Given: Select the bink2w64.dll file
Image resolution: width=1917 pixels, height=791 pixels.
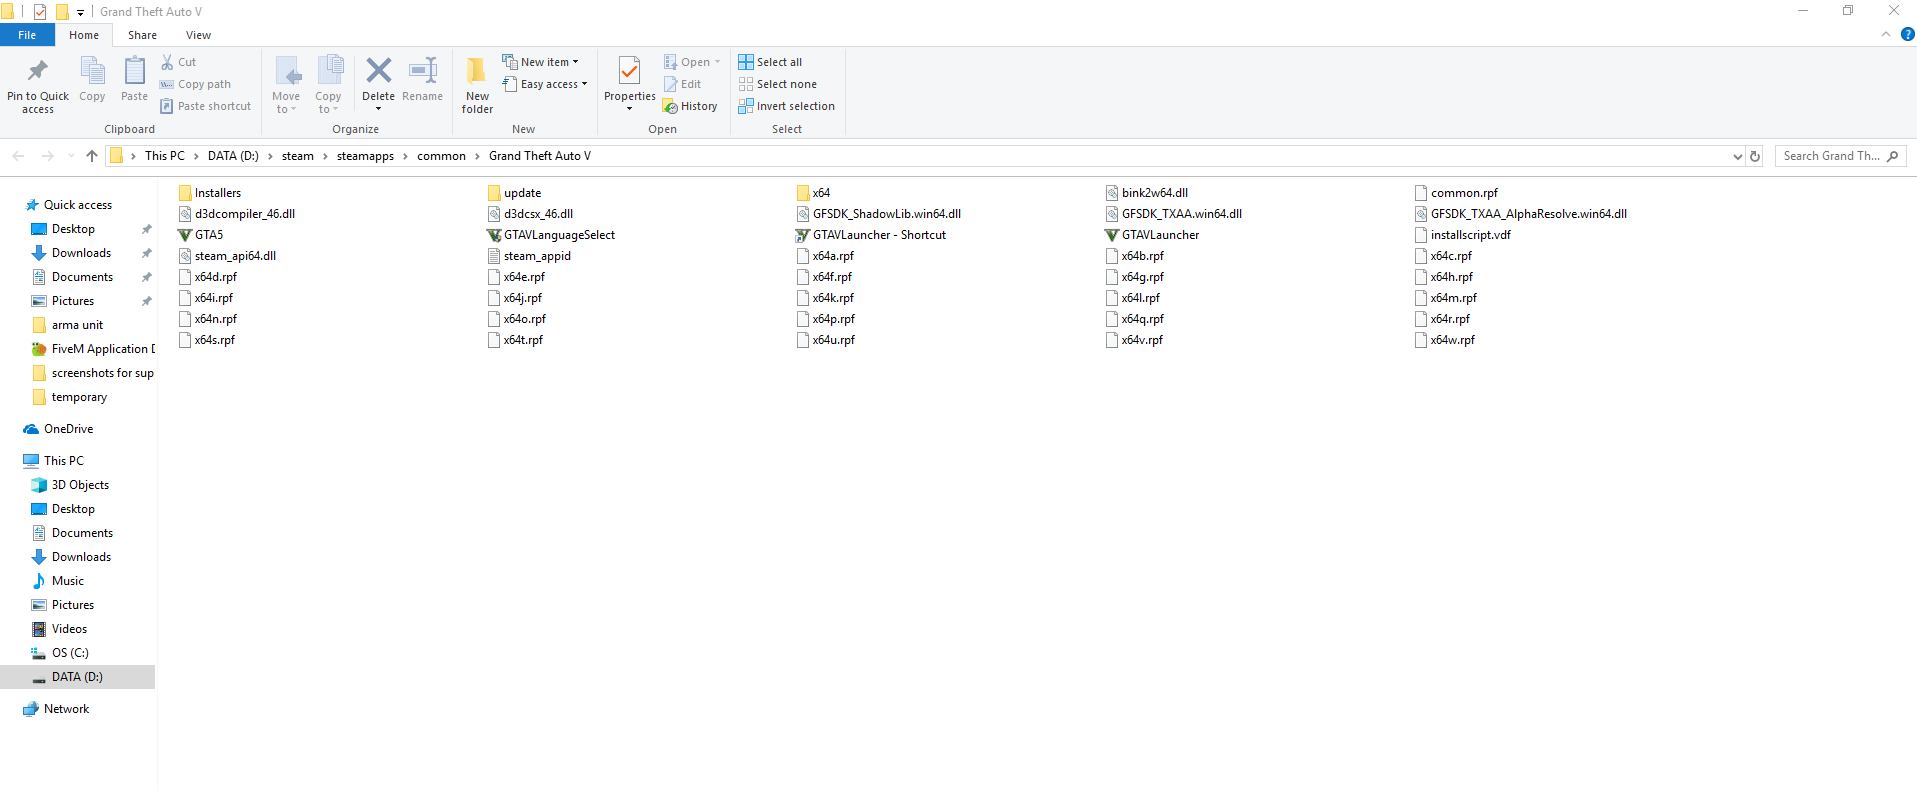Looking at the screenshot, I should pyautogui.click(x=1146, y=193).
